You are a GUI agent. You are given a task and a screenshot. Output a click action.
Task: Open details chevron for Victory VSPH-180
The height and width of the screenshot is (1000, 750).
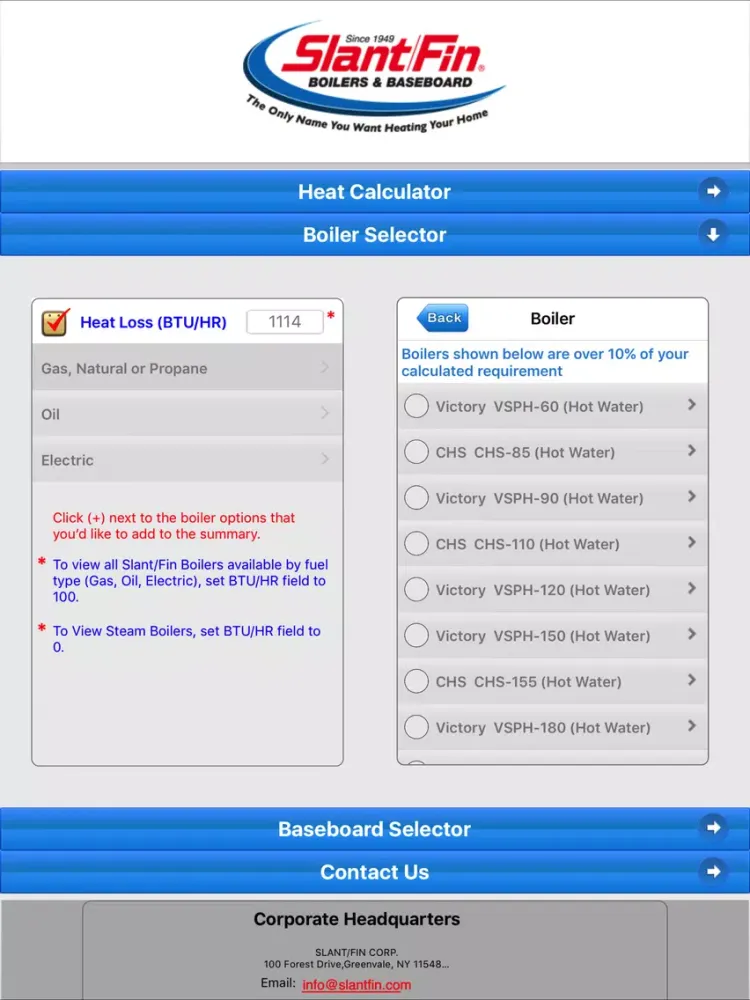(x=692, y=726)
